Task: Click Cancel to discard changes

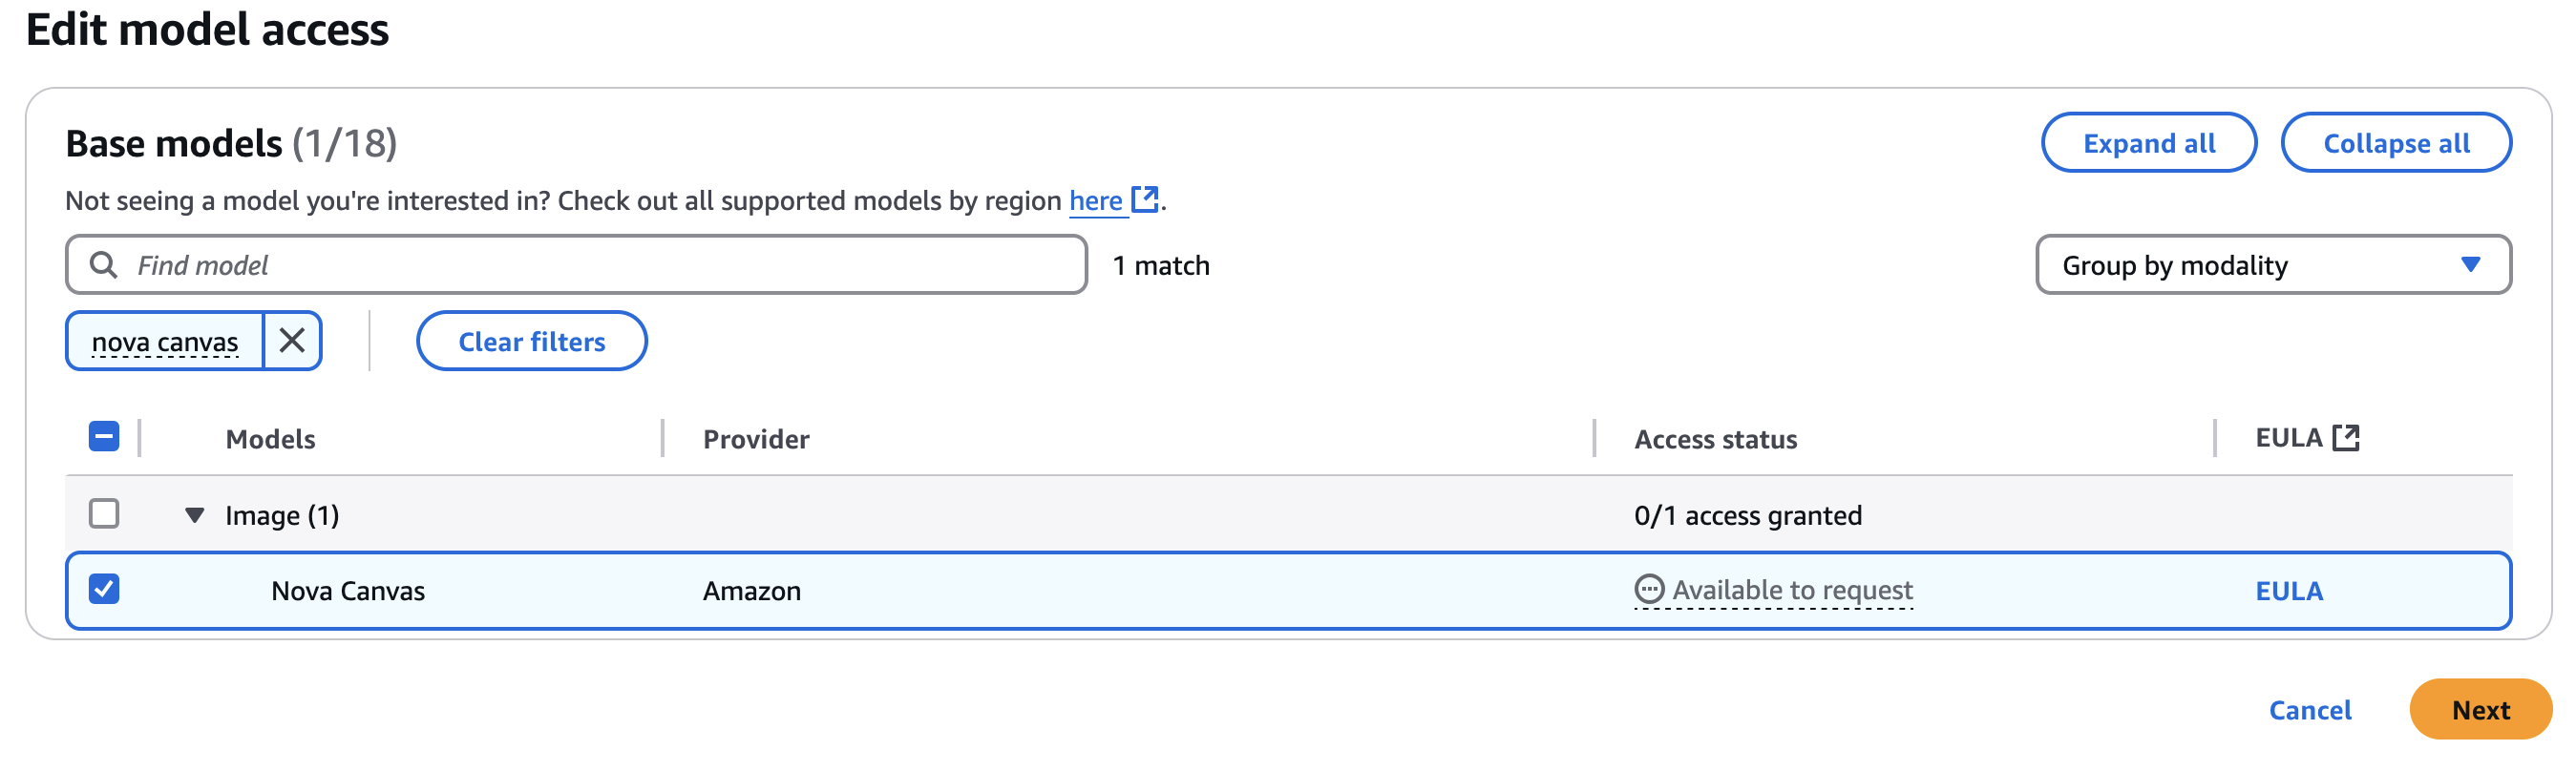Action: coord(2309,710)
